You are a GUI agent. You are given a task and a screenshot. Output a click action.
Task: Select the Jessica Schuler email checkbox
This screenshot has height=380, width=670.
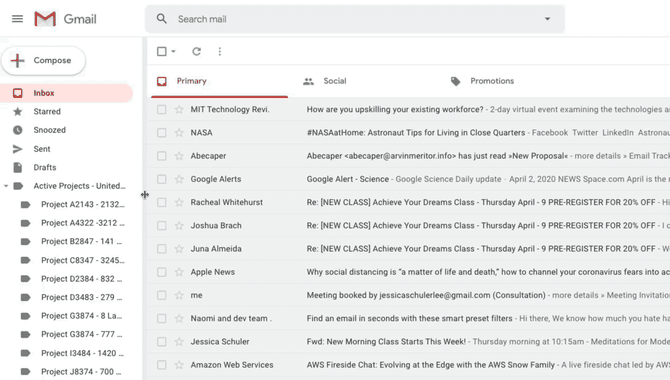click(162, 342)
